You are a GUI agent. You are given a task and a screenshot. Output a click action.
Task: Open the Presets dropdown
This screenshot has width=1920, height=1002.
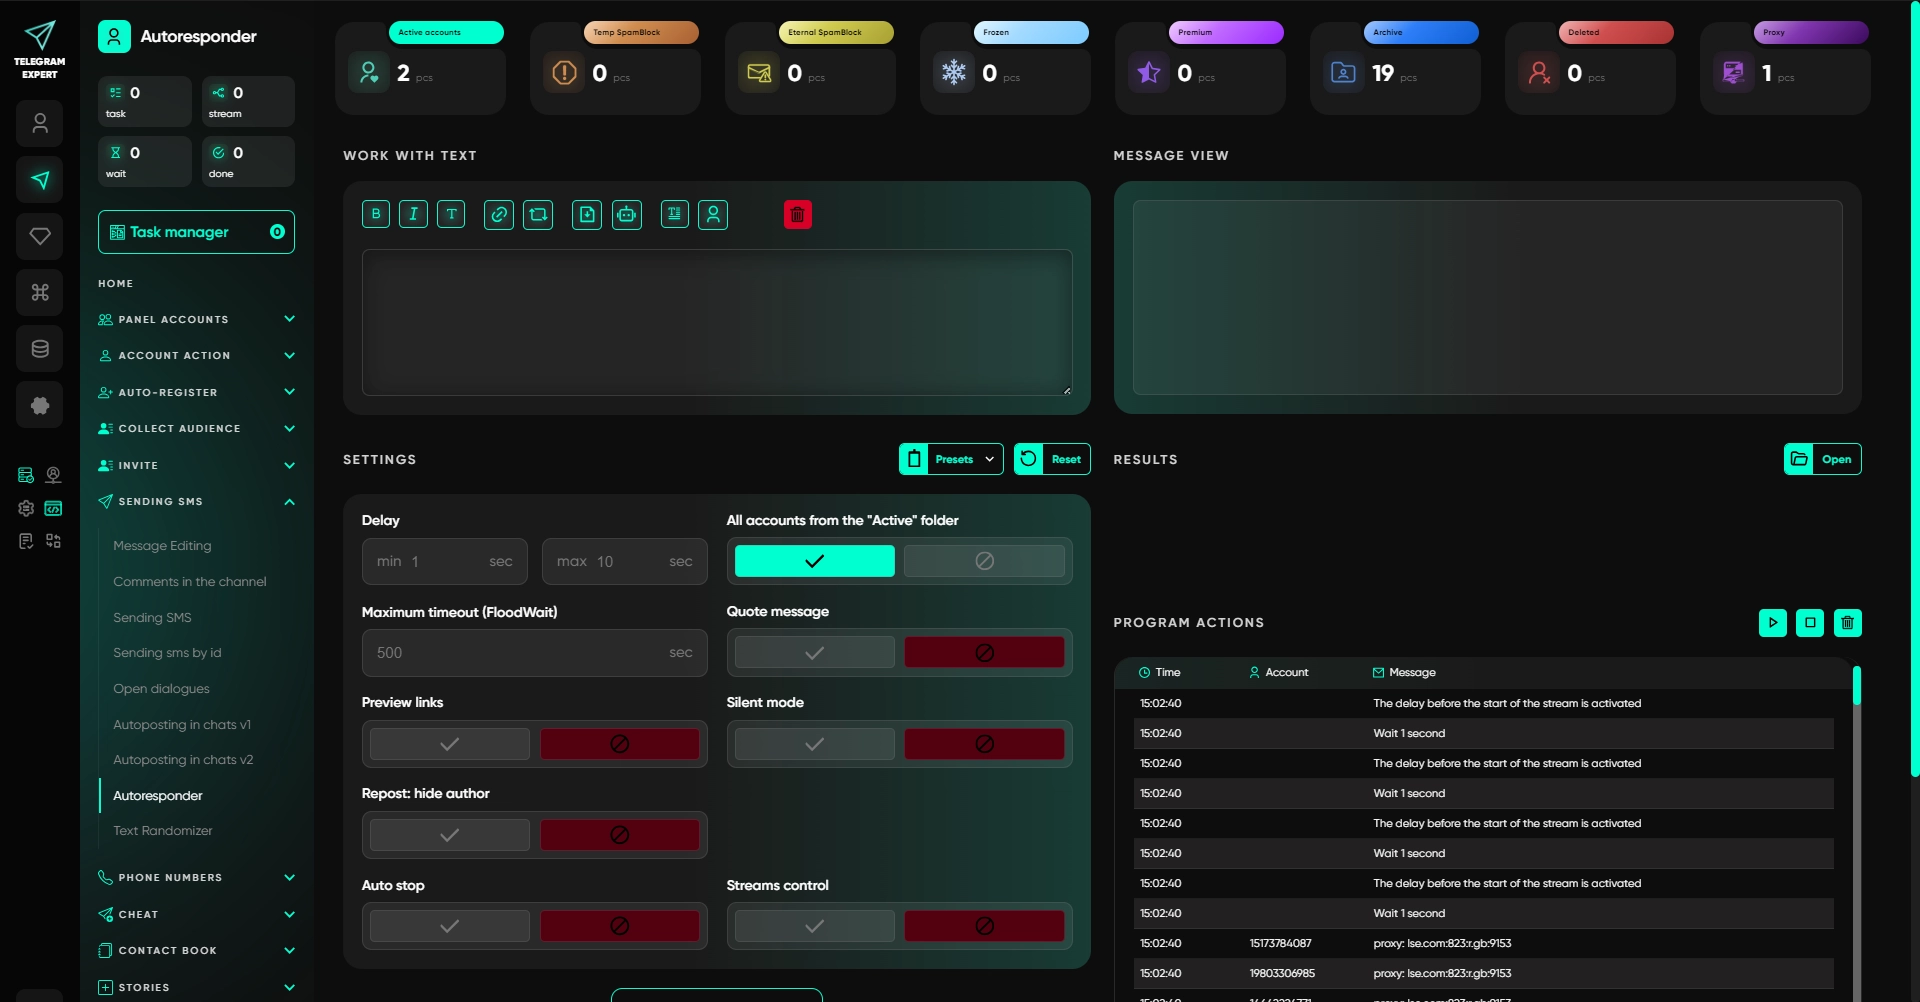coord(951,459)
